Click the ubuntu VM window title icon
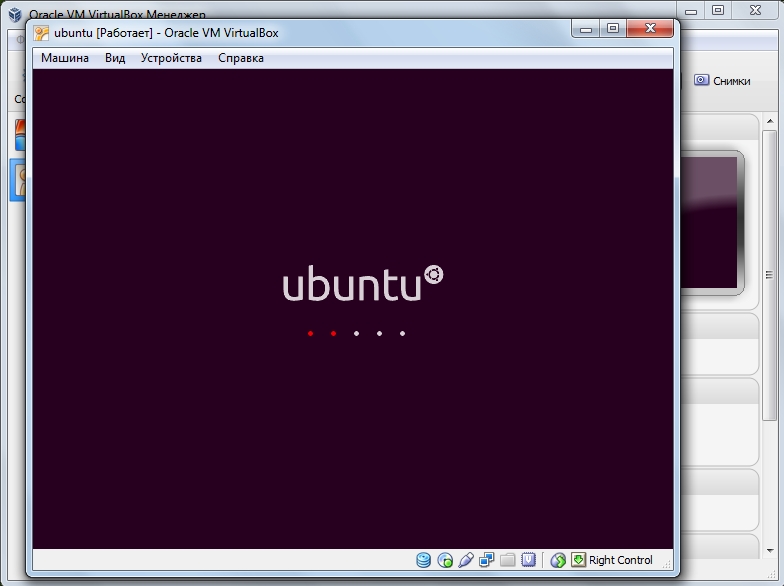This screenshot has height=586, width=784. 41,33
